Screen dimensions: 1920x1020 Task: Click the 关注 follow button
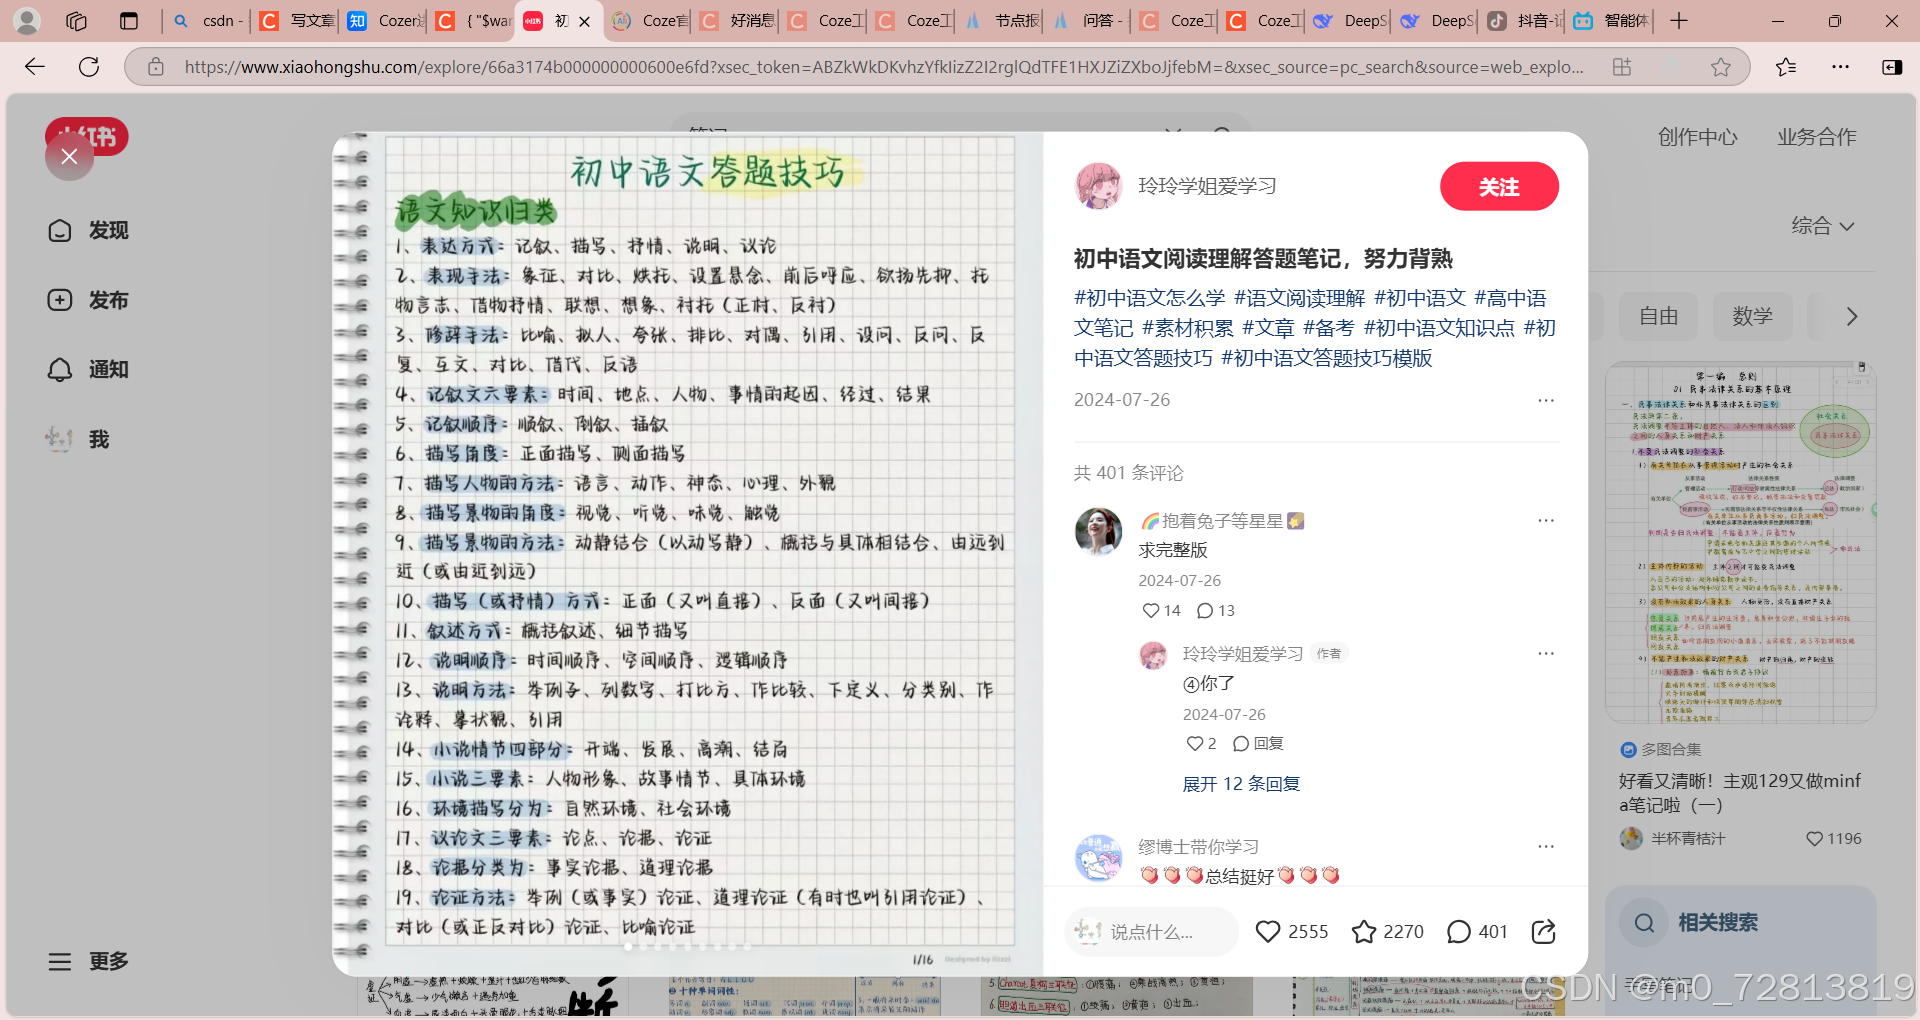coord(1499,186)
